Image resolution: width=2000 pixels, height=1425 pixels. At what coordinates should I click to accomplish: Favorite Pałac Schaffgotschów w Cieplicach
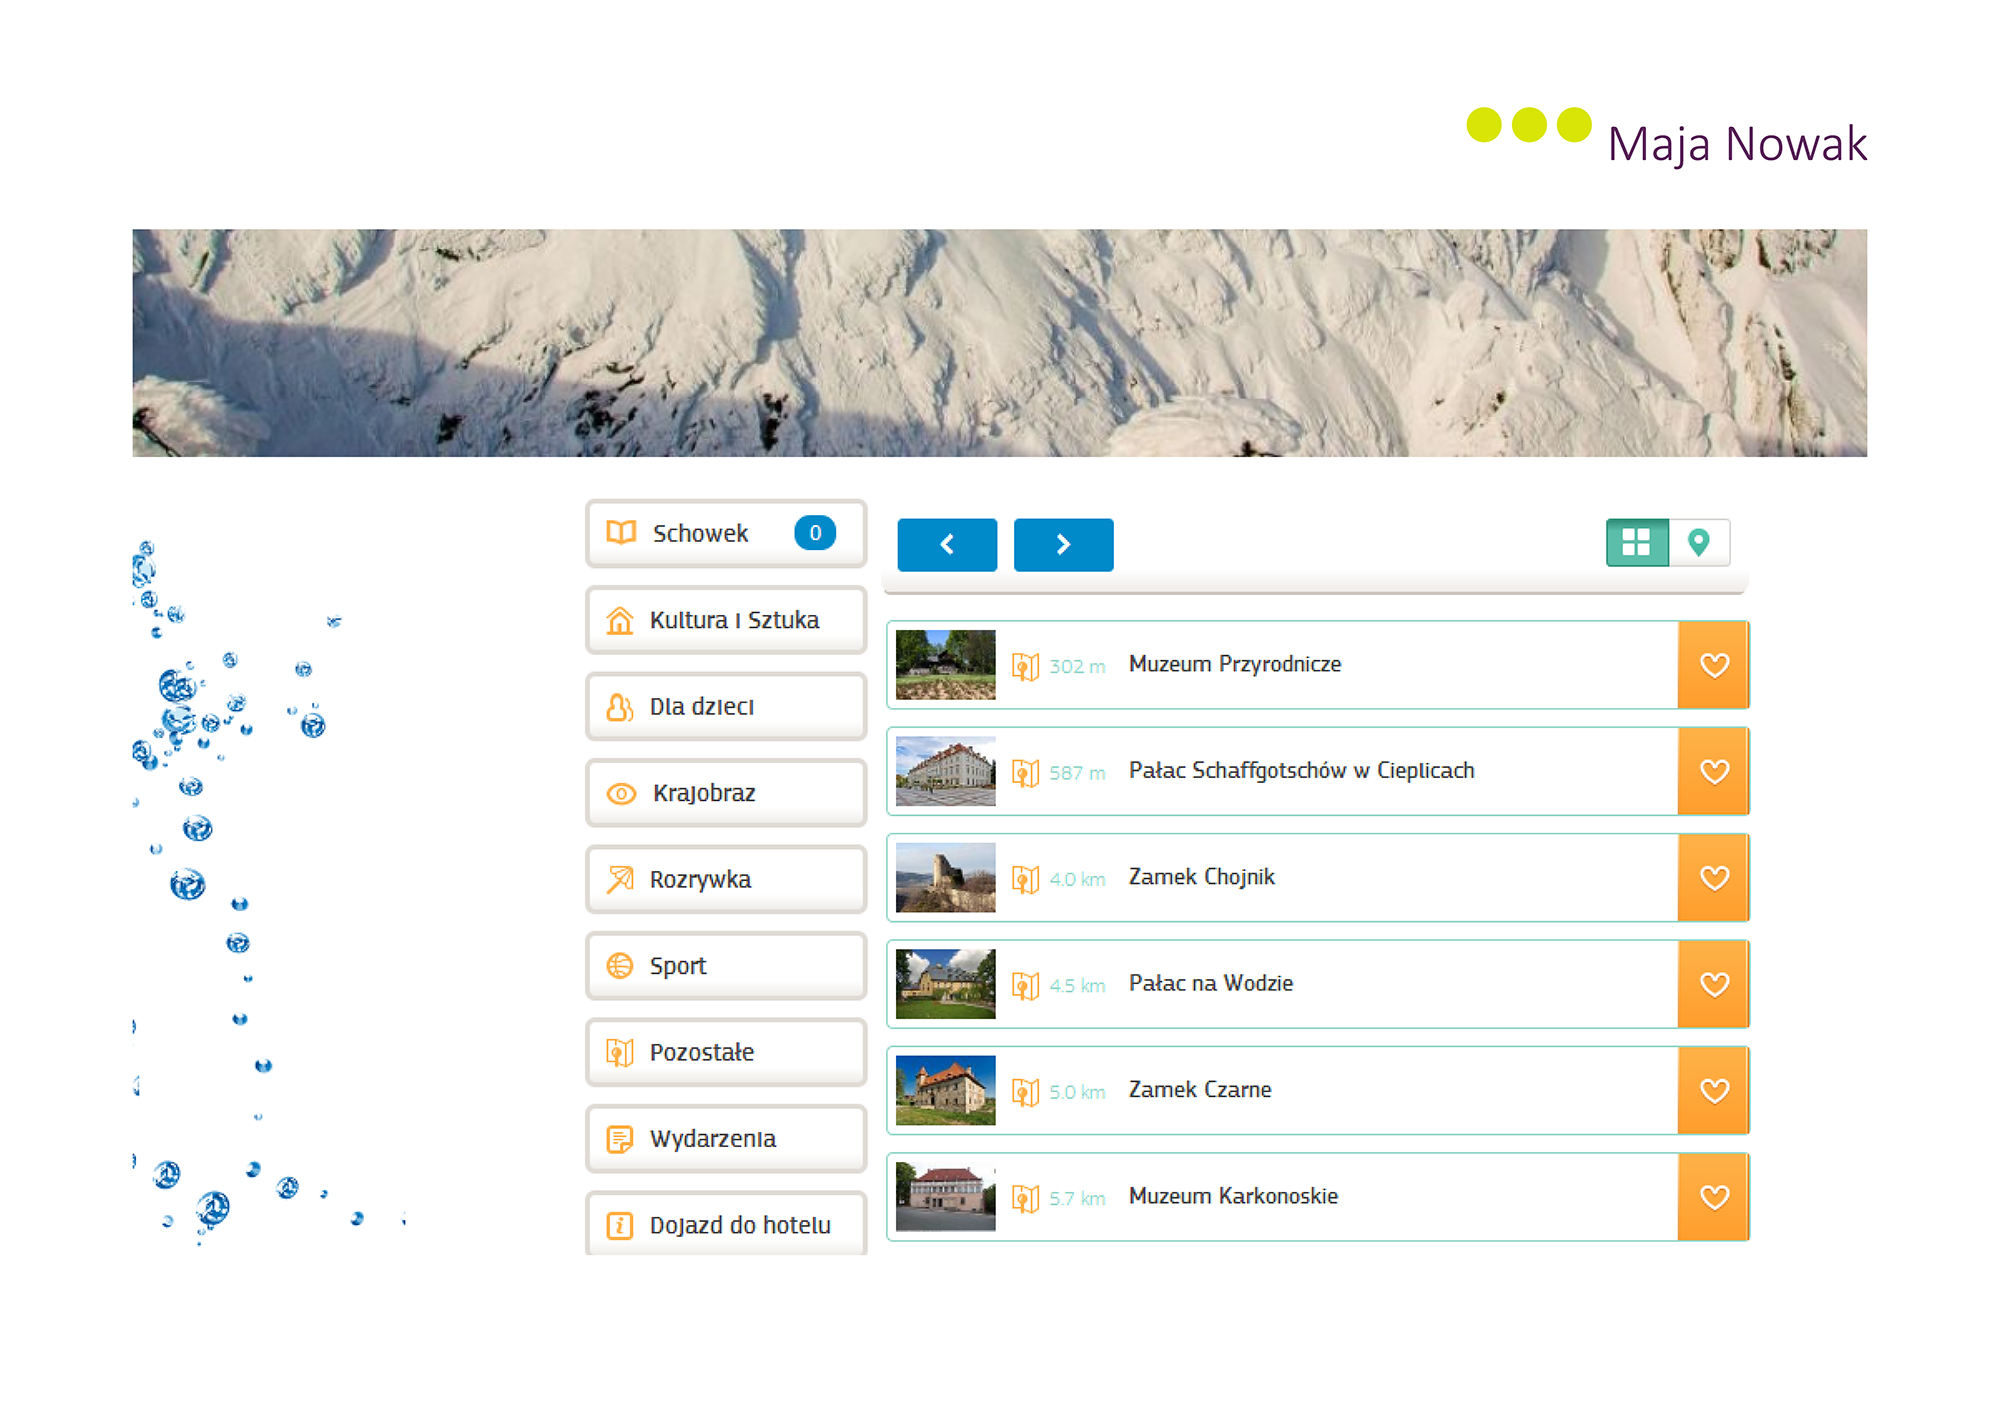coord(1714,771)
